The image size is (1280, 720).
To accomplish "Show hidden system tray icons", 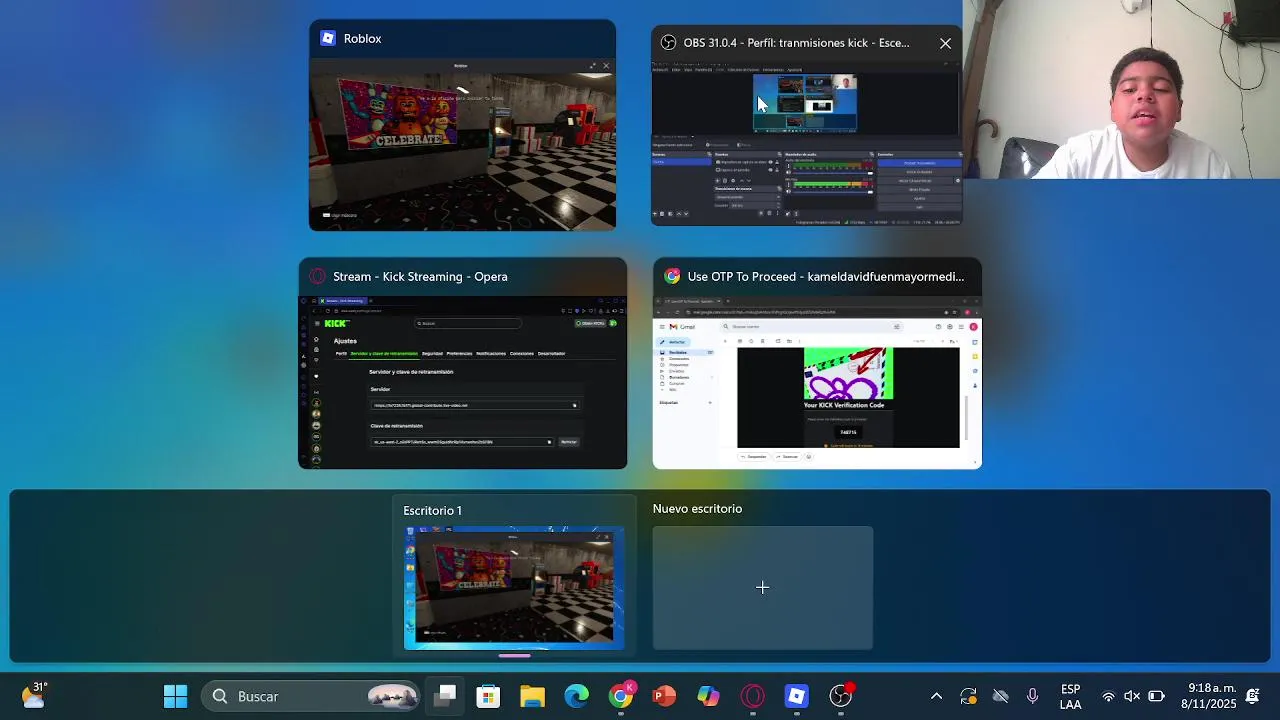I will click(936, 696).
